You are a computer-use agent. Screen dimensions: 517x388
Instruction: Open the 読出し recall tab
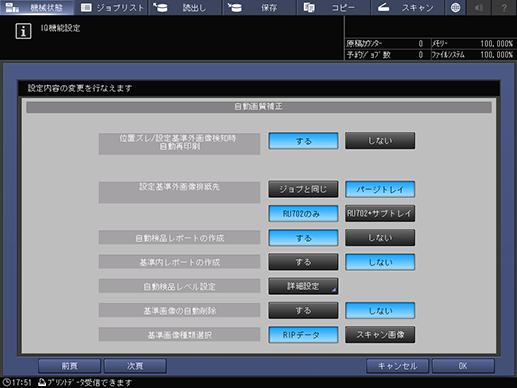pyautogui.click(x=186, y=7)
